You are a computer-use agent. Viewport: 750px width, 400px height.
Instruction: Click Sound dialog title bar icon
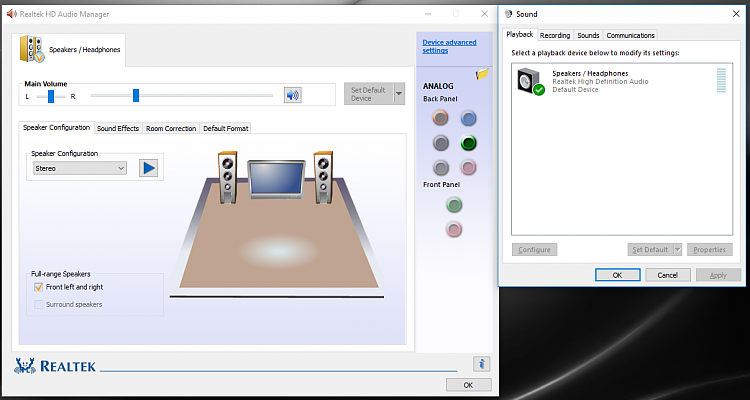point(508,14)
